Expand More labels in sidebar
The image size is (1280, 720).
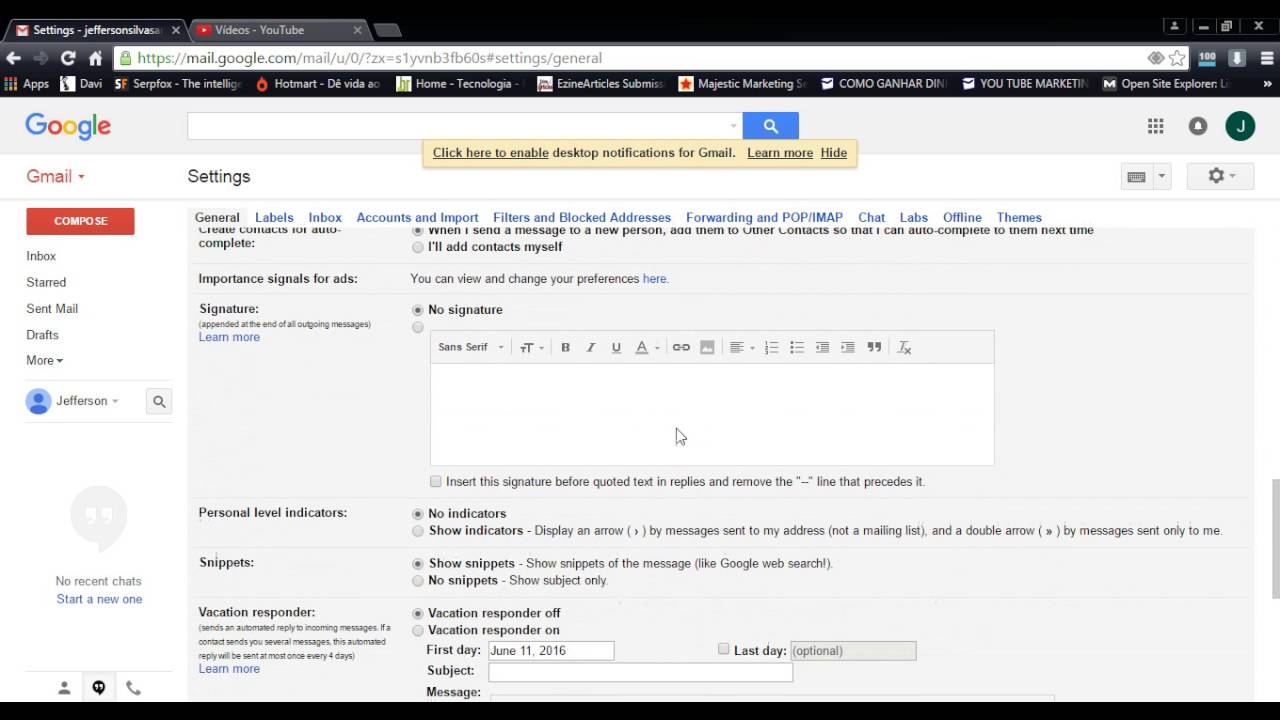coord(45,360)
